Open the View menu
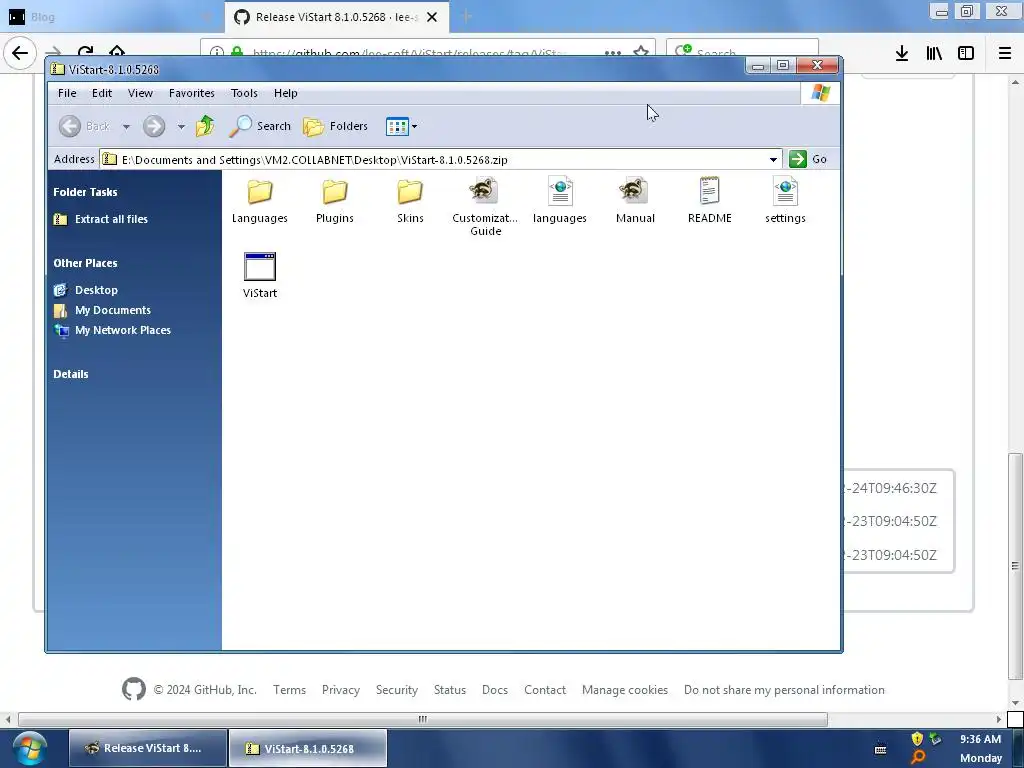The width and height of the screenshot is (1024, 768). tap(140, 93)
